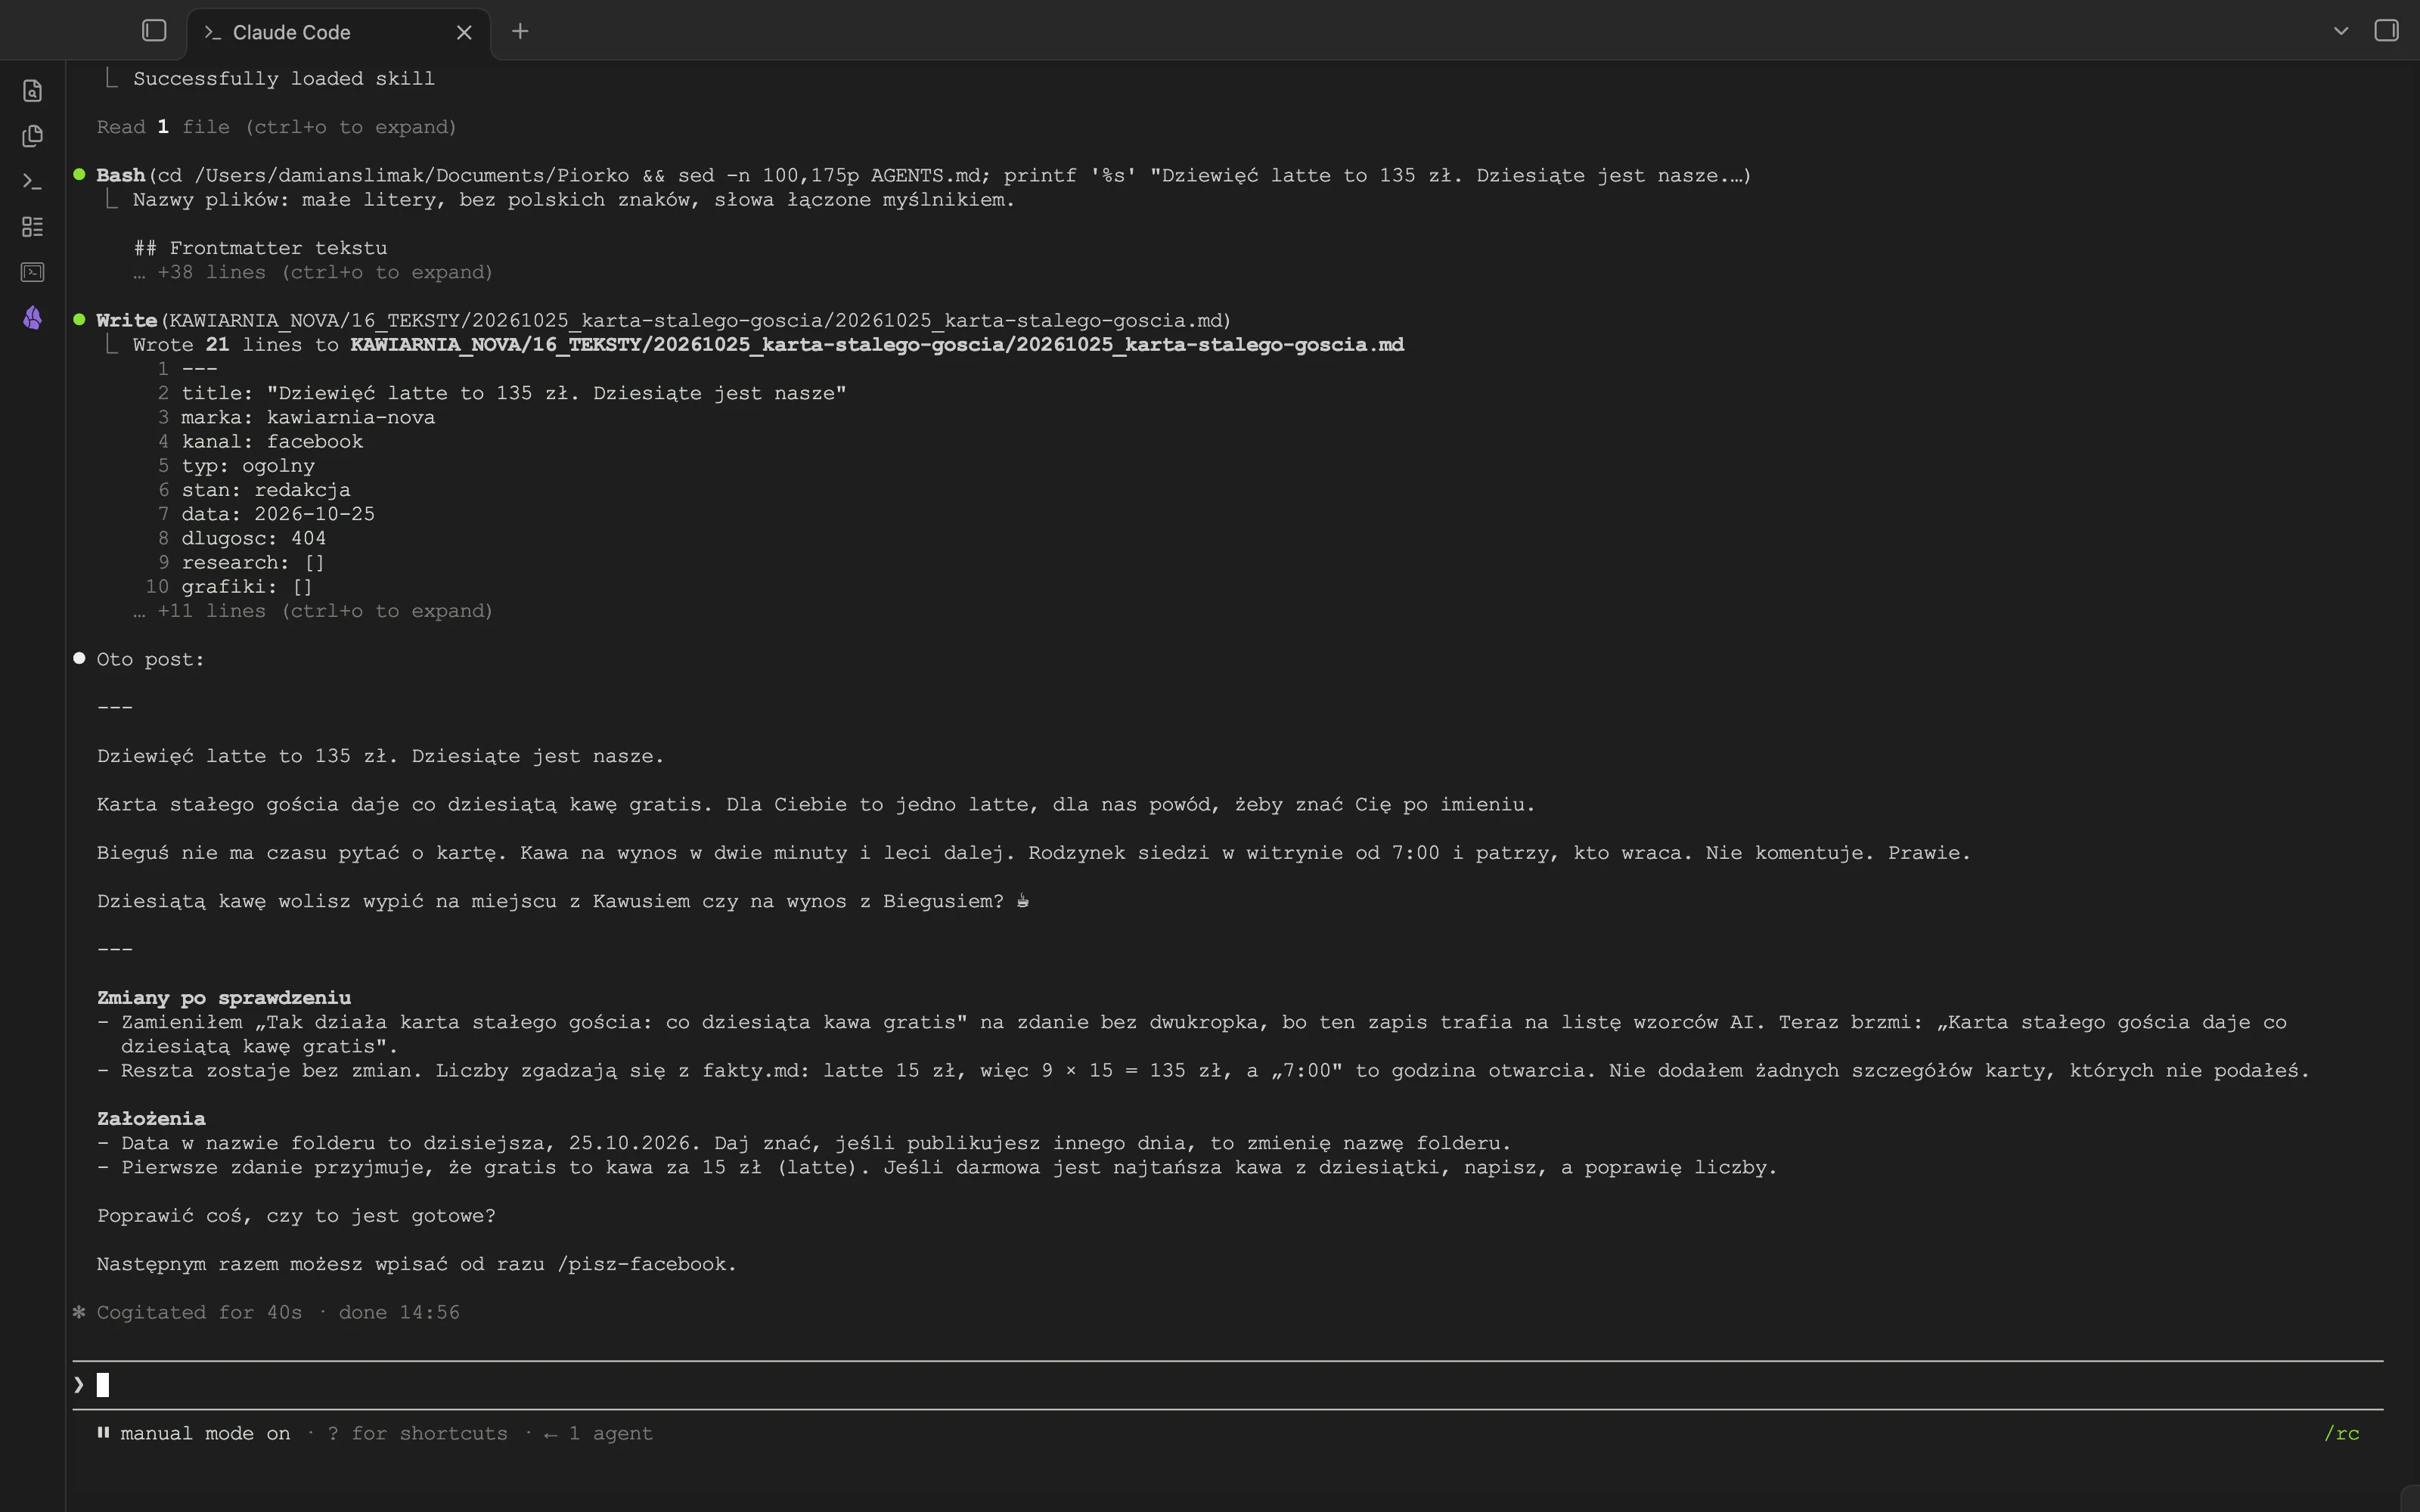
Task: Click the 'stan: redakcja' line
Action: point(266,490)
